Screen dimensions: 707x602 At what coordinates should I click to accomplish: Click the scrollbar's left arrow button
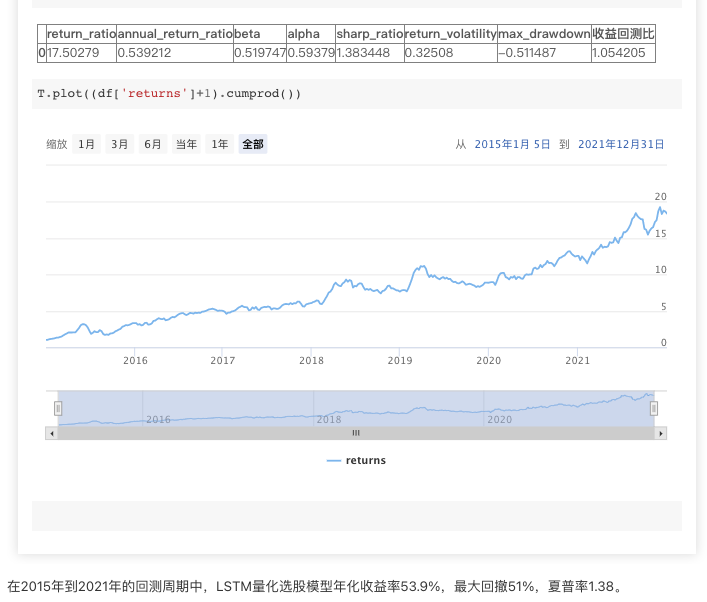[51, 433]
